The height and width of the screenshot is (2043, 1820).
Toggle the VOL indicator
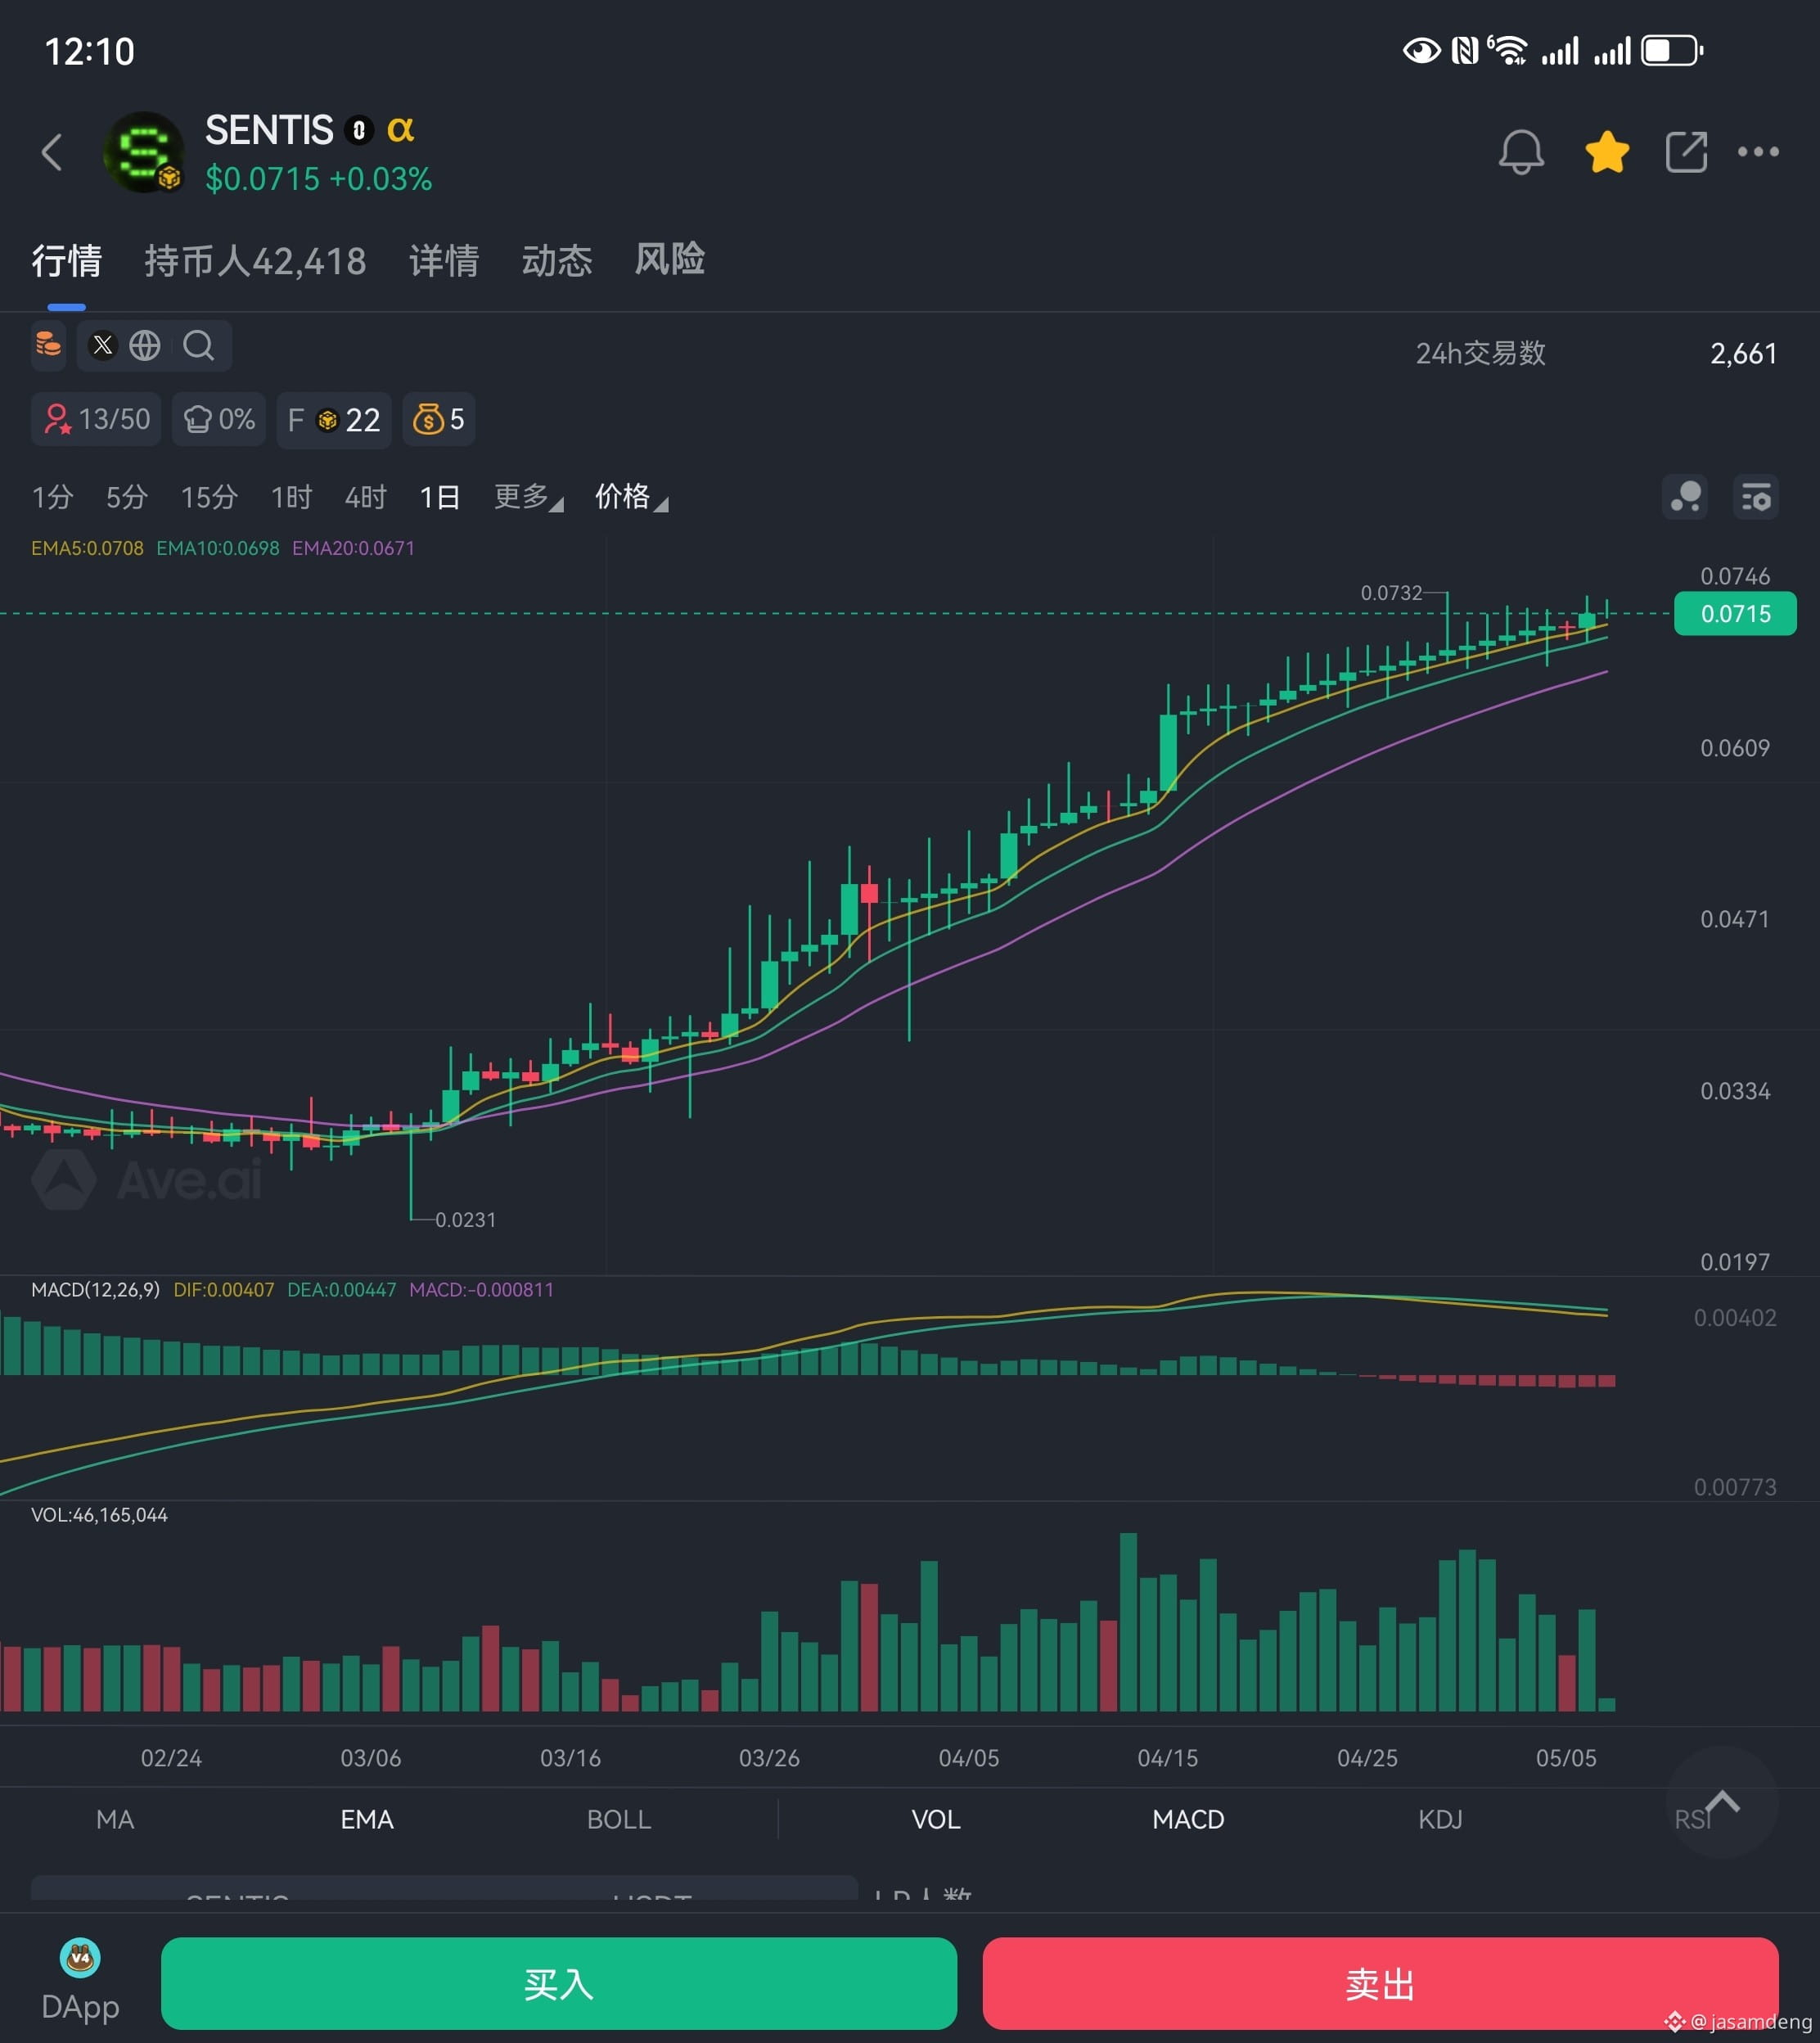[x=936, y=1819]
